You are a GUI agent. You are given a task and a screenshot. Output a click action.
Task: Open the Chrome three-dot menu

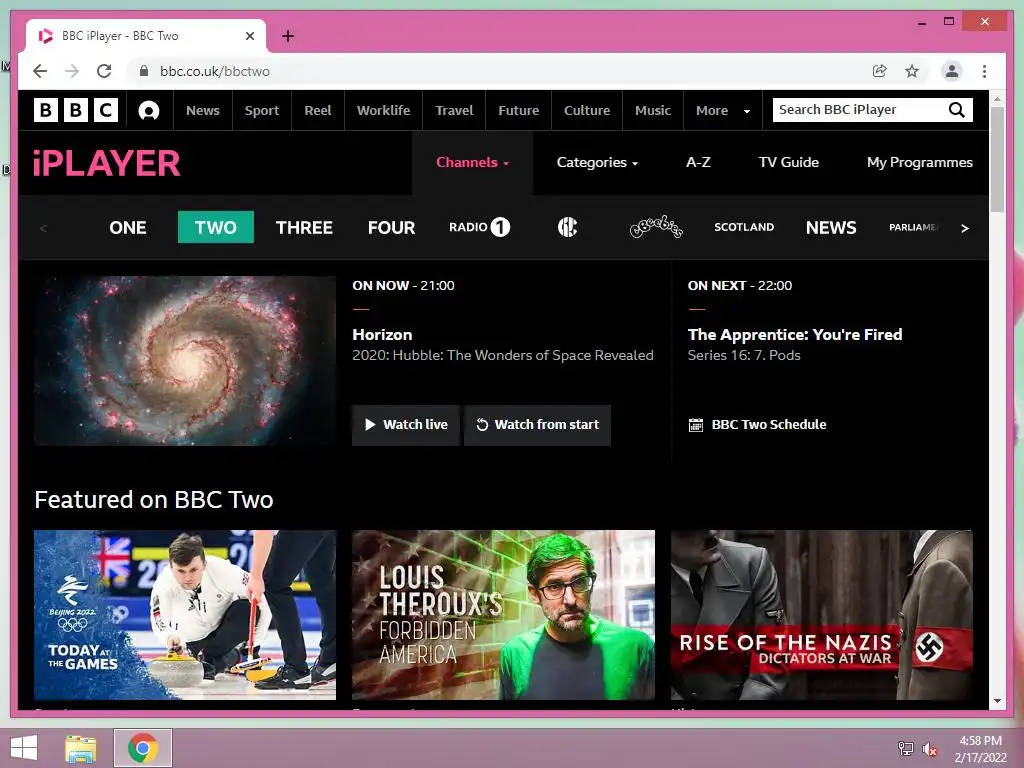[x=984, y=71]
